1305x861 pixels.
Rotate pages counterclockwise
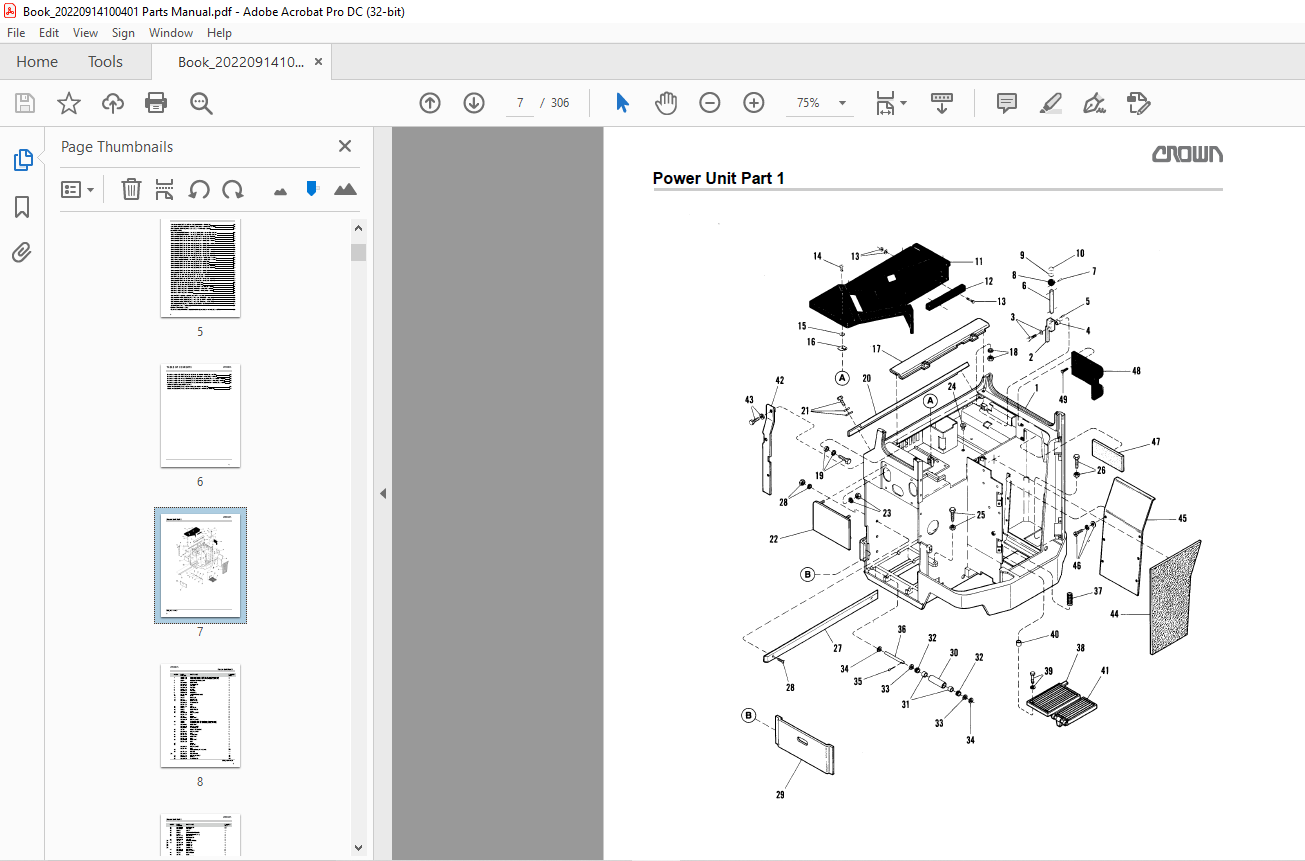coord(199,189)
